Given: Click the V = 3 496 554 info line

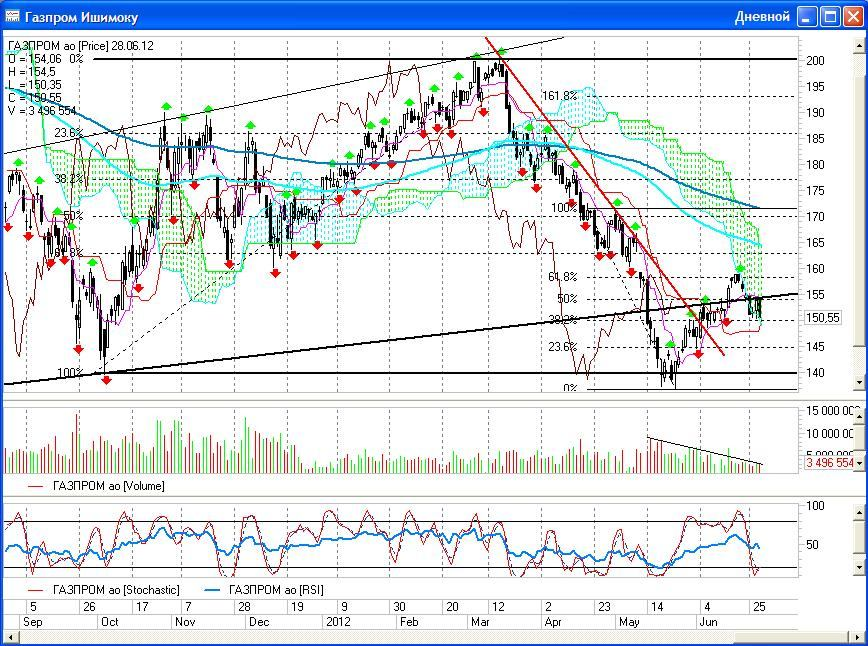Looking at the screenshot, I should click(x=42, y=111).
